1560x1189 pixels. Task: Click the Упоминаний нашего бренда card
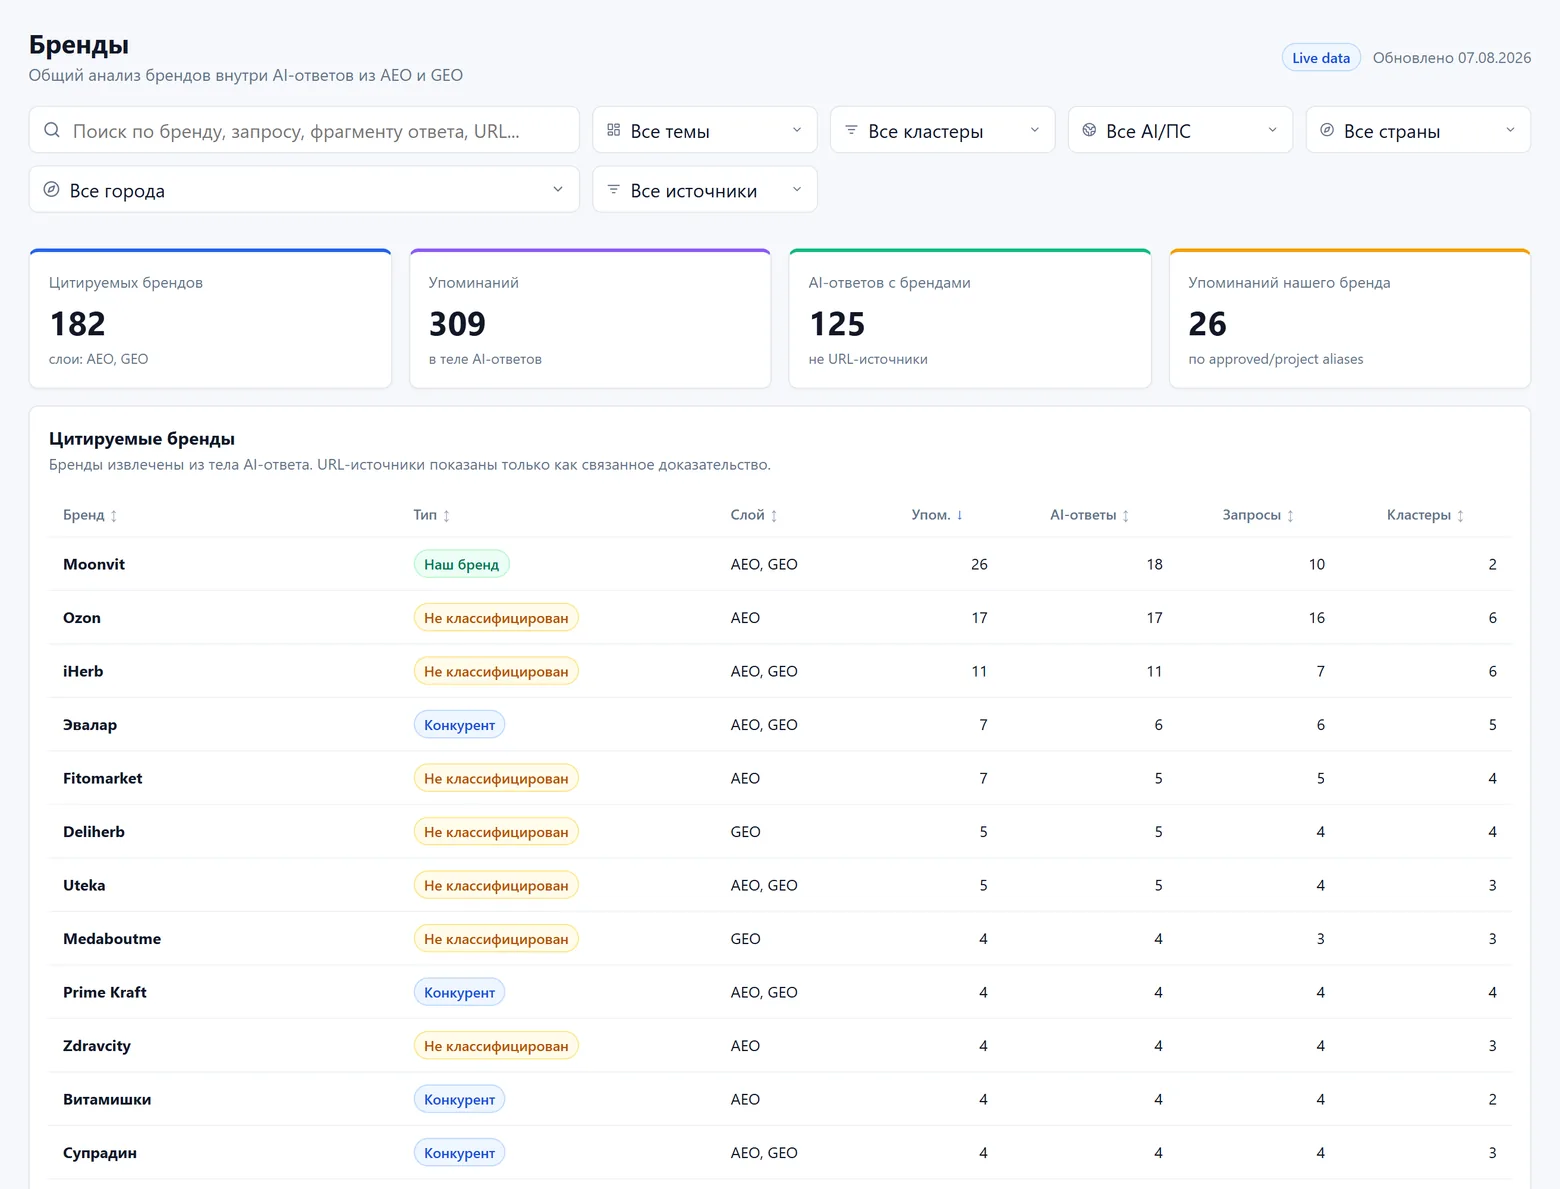point(1350,318)
